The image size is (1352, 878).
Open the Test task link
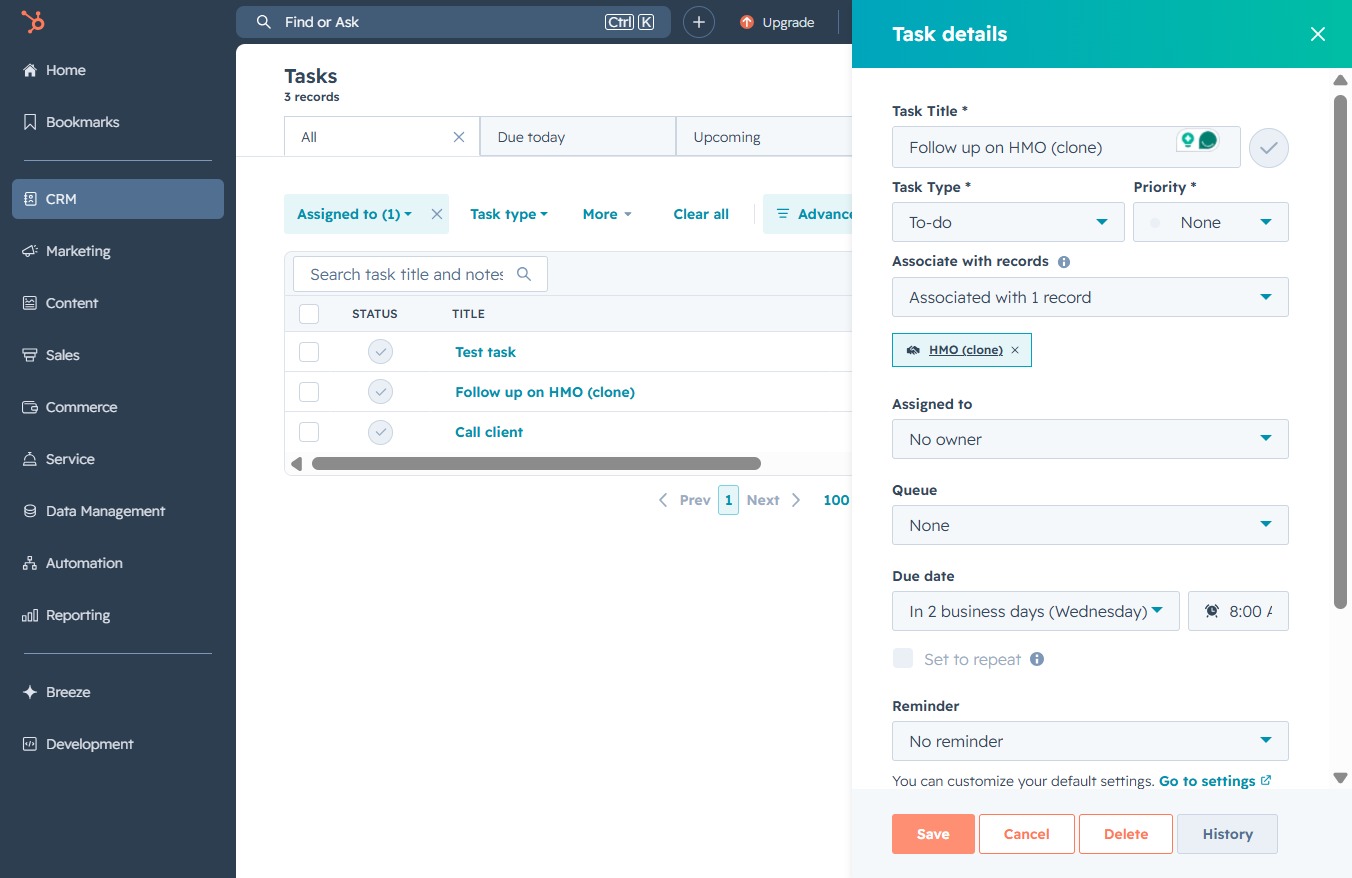(485, 352)
